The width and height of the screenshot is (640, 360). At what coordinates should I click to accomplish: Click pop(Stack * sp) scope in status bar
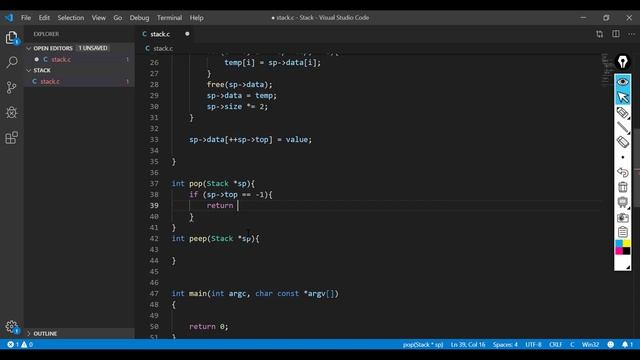pyautogui.click(x=423, y=344)
